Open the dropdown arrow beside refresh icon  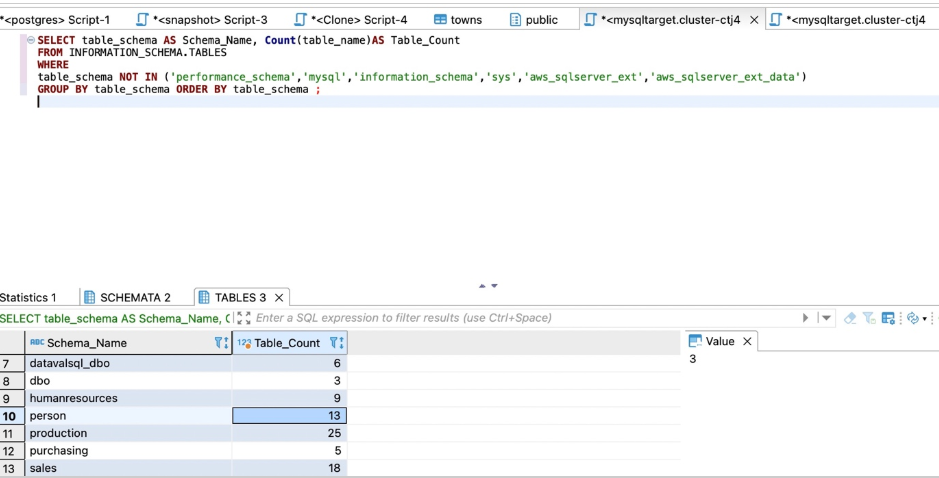(x=925, y=319)
